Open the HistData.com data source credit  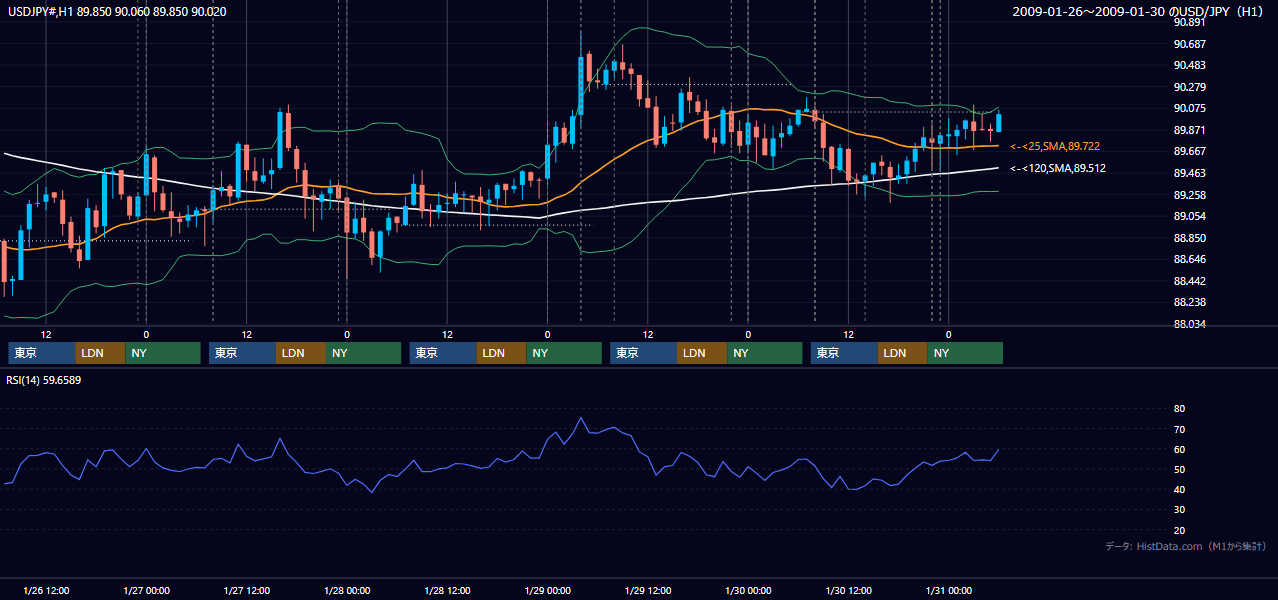click(x=1186, y=546)
